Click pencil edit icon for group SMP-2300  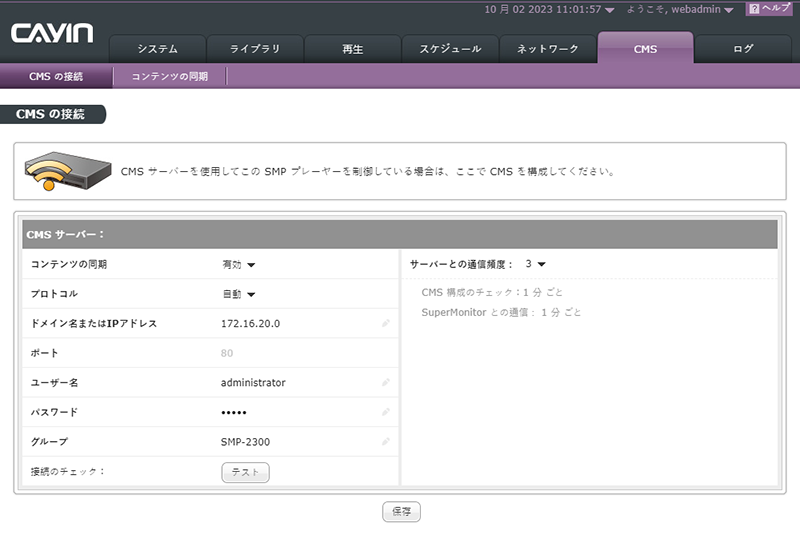pyautogui.click(x=386, y=442)
